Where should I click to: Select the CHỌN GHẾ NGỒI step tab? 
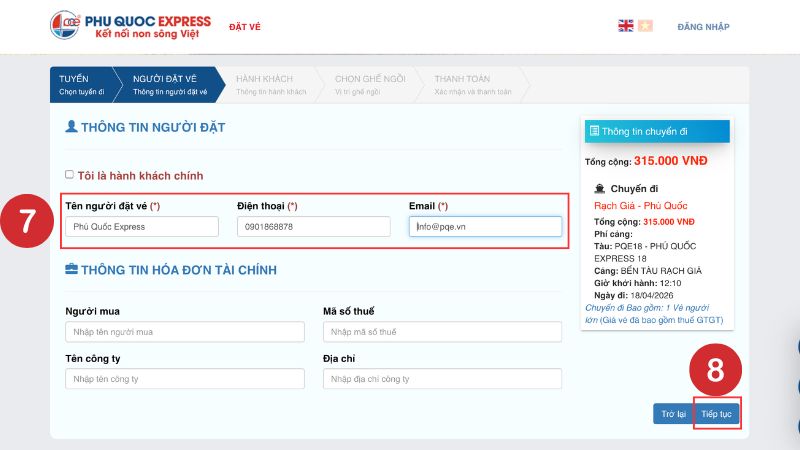point(369,85)
